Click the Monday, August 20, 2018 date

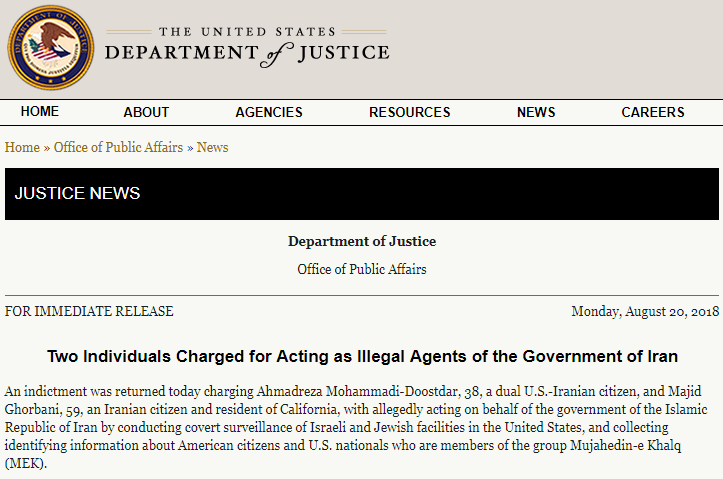click(645, 311)
